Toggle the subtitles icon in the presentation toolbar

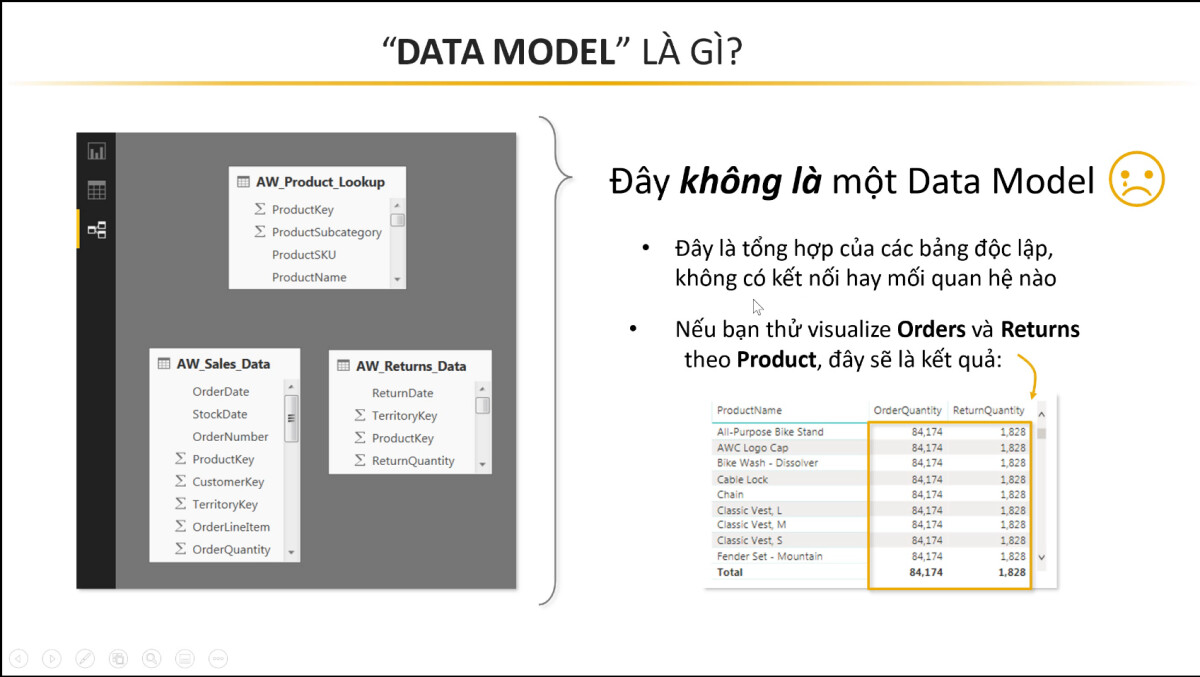click(185, 659)
